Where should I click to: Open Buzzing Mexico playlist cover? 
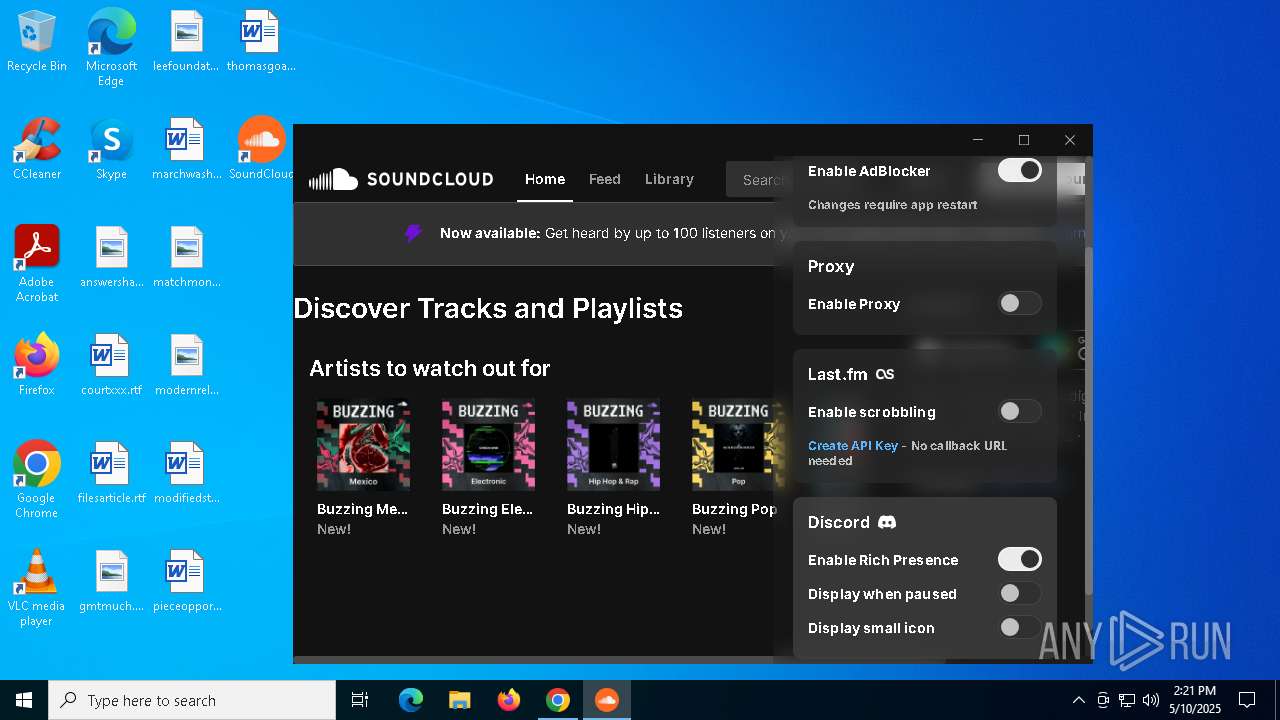363,445
